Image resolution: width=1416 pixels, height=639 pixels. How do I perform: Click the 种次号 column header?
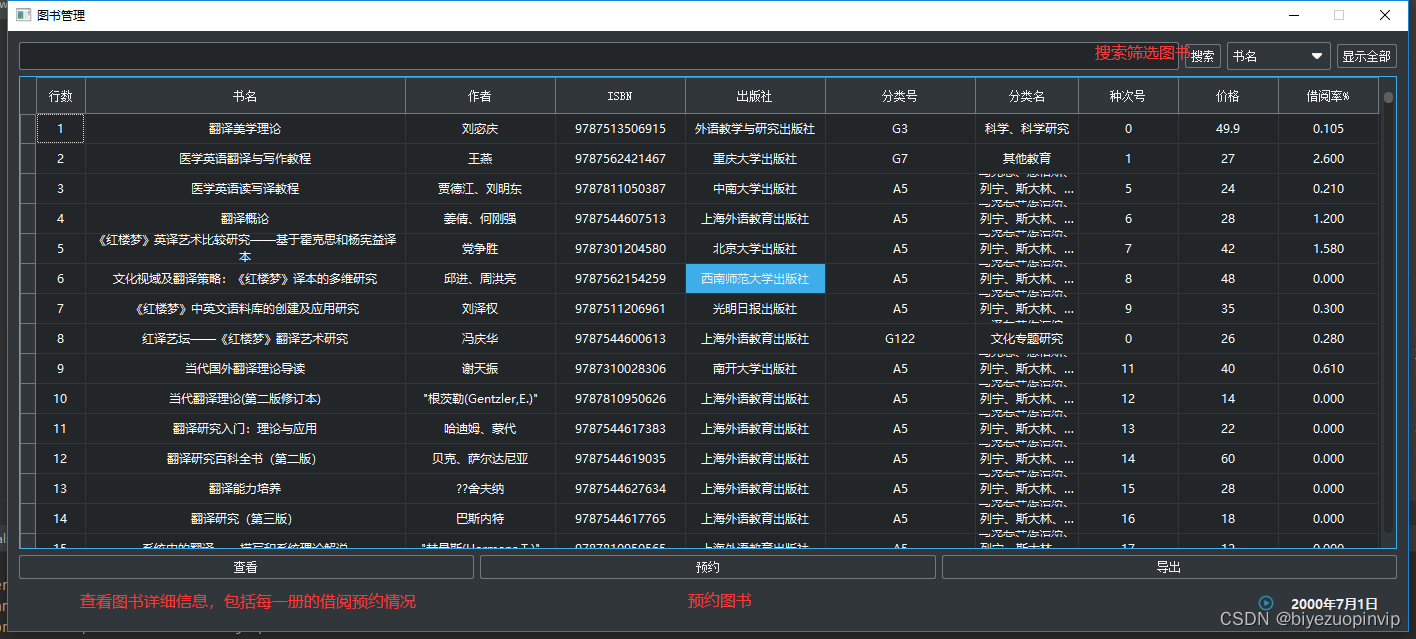click(x=1128, y=96)
